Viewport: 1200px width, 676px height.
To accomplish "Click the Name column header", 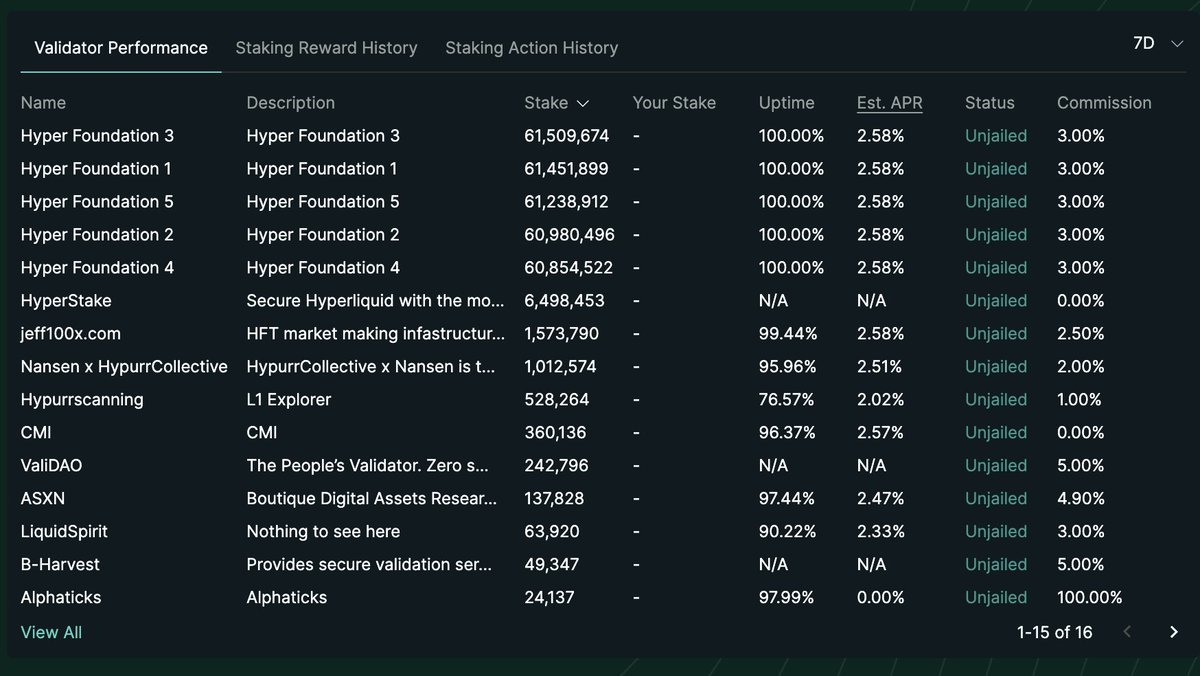I will pos(41,103).
